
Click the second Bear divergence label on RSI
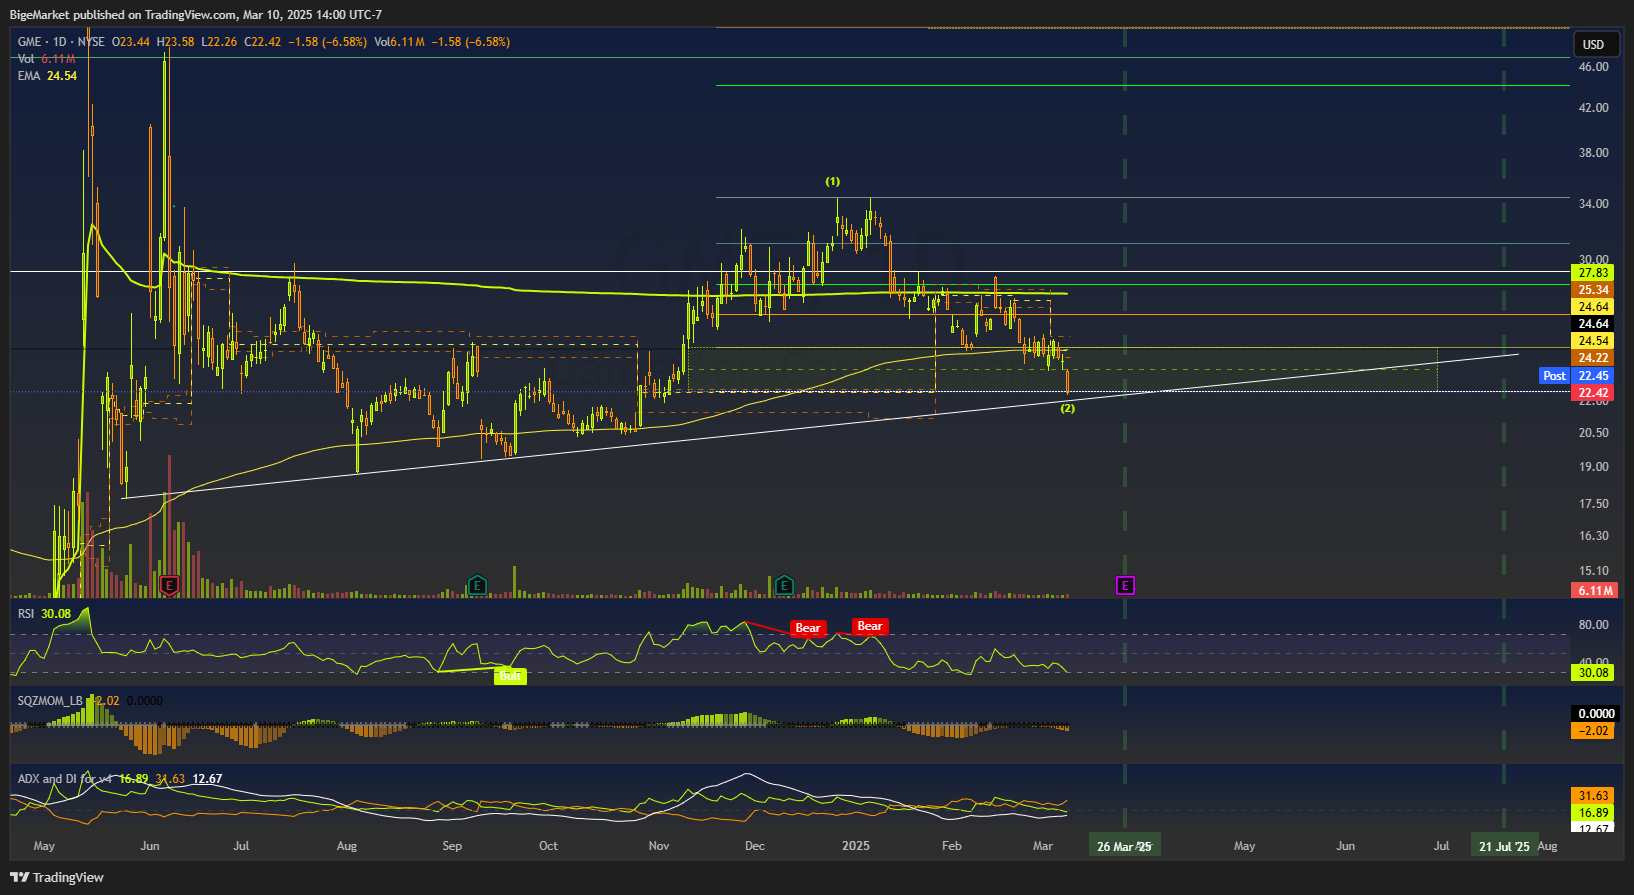[870, 626]
